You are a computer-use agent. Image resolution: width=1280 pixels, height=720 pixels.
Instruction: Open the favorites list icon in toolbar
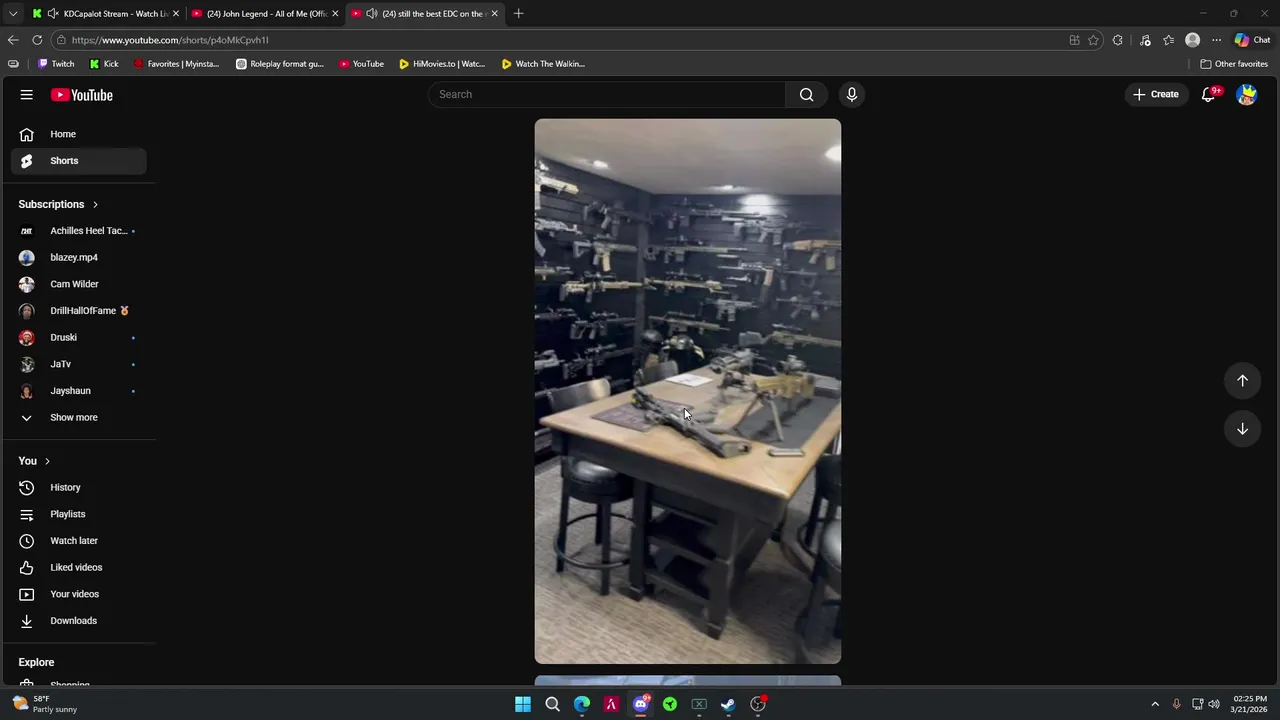(x=1168, y=40)
